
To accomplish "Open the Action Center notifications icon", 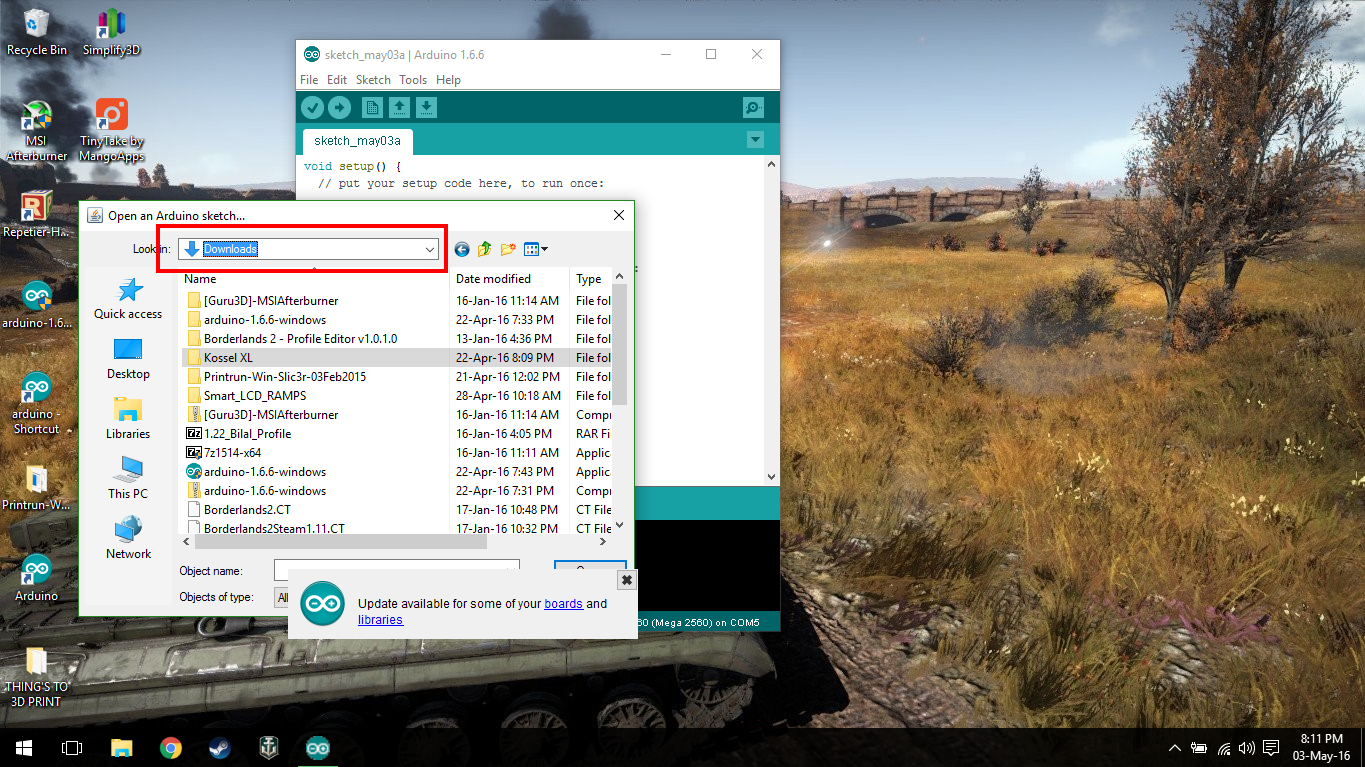I will coord(1271,748).
